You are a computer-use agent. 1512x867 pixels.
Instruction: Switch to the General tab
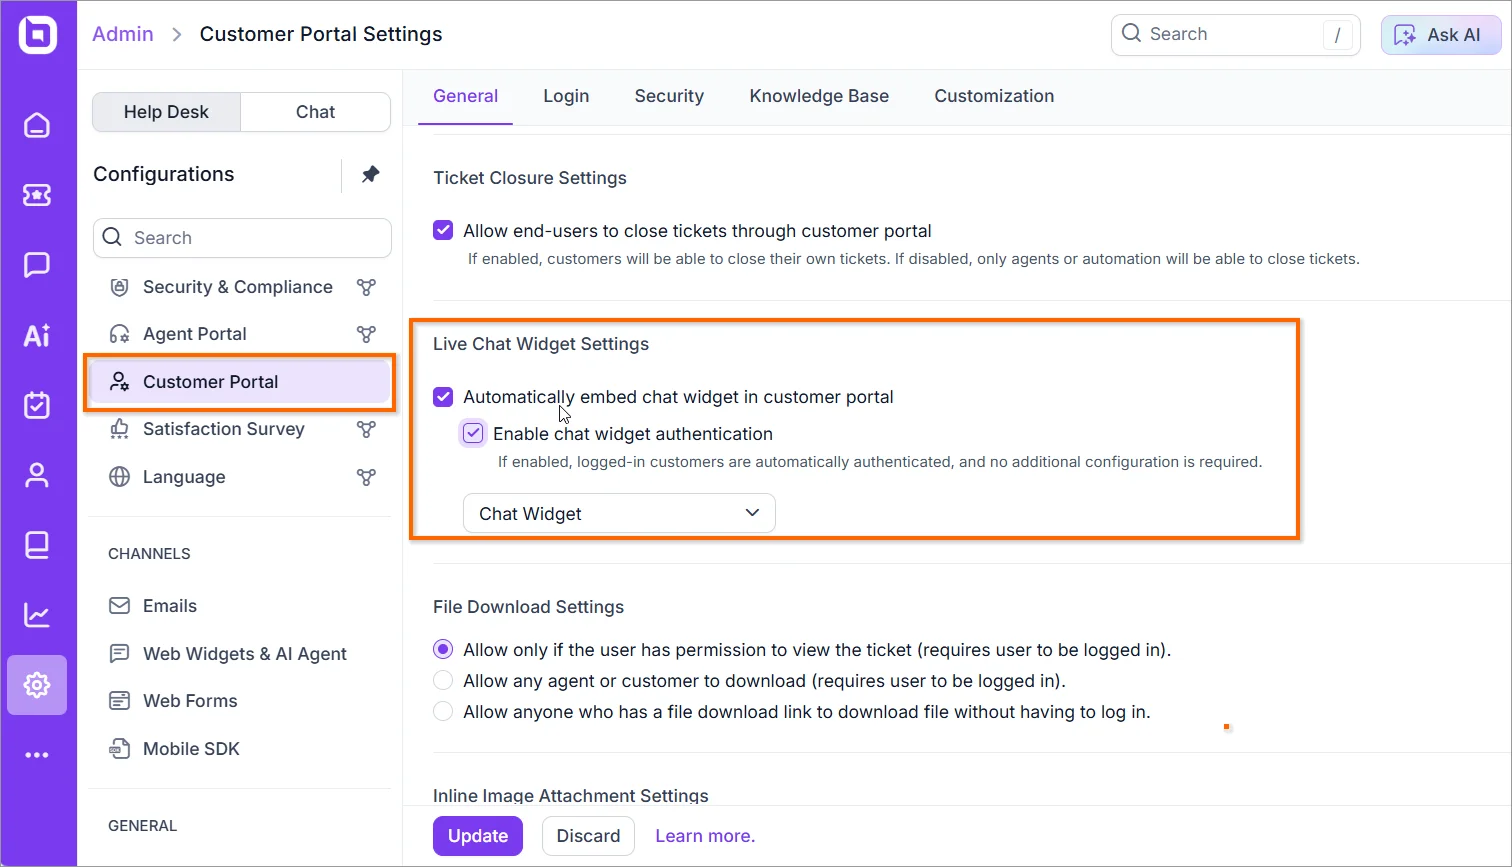click(465, 96)
